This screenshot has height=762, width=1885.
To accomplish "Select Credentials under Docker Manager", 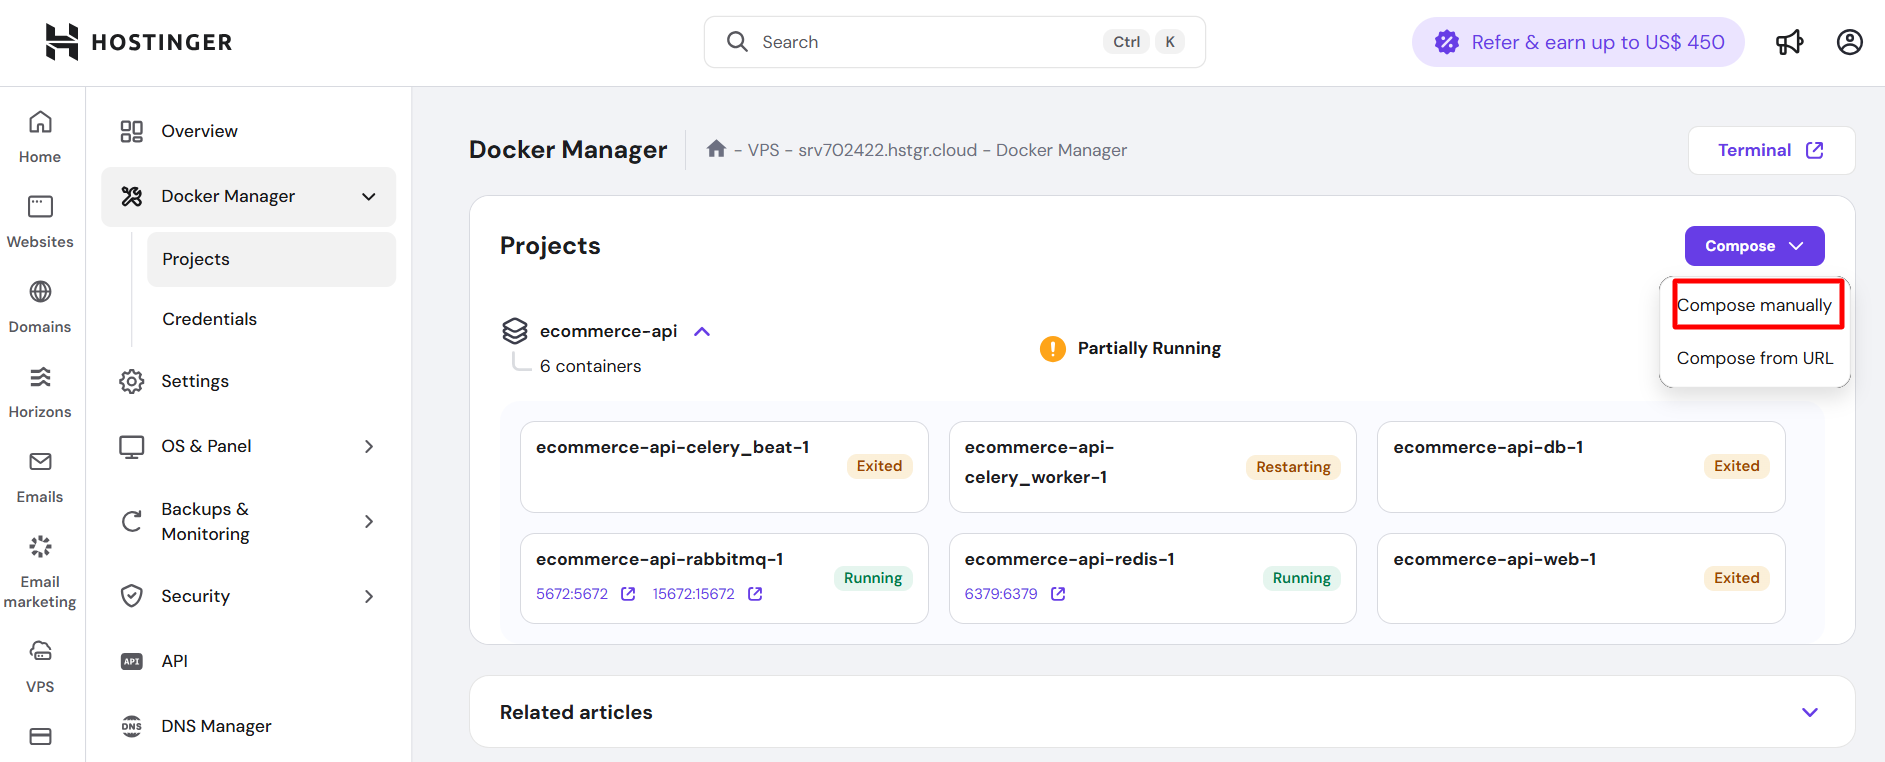I will coord(271,319).
